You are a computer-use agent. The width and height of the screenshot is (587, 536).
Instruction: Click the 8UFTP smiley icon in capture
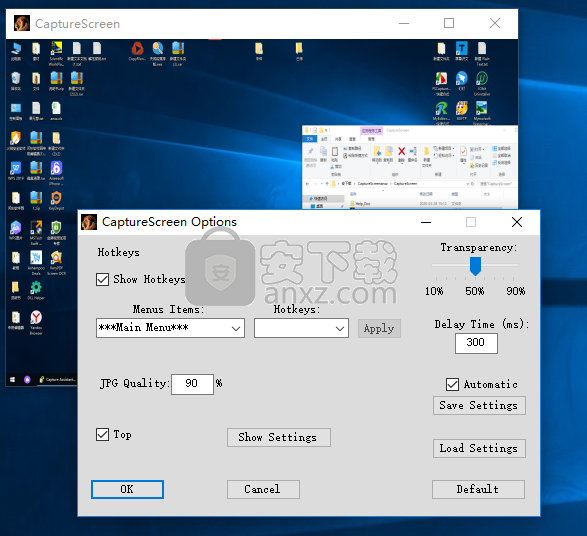462,109
